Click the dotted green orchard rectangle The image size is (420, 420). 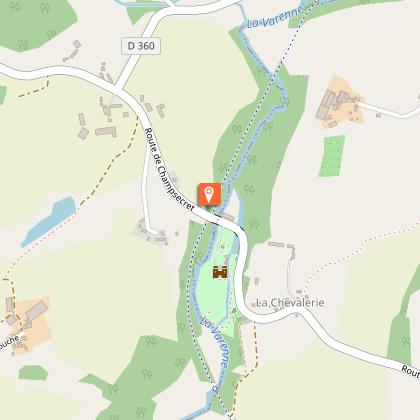[x=332, y=156]
